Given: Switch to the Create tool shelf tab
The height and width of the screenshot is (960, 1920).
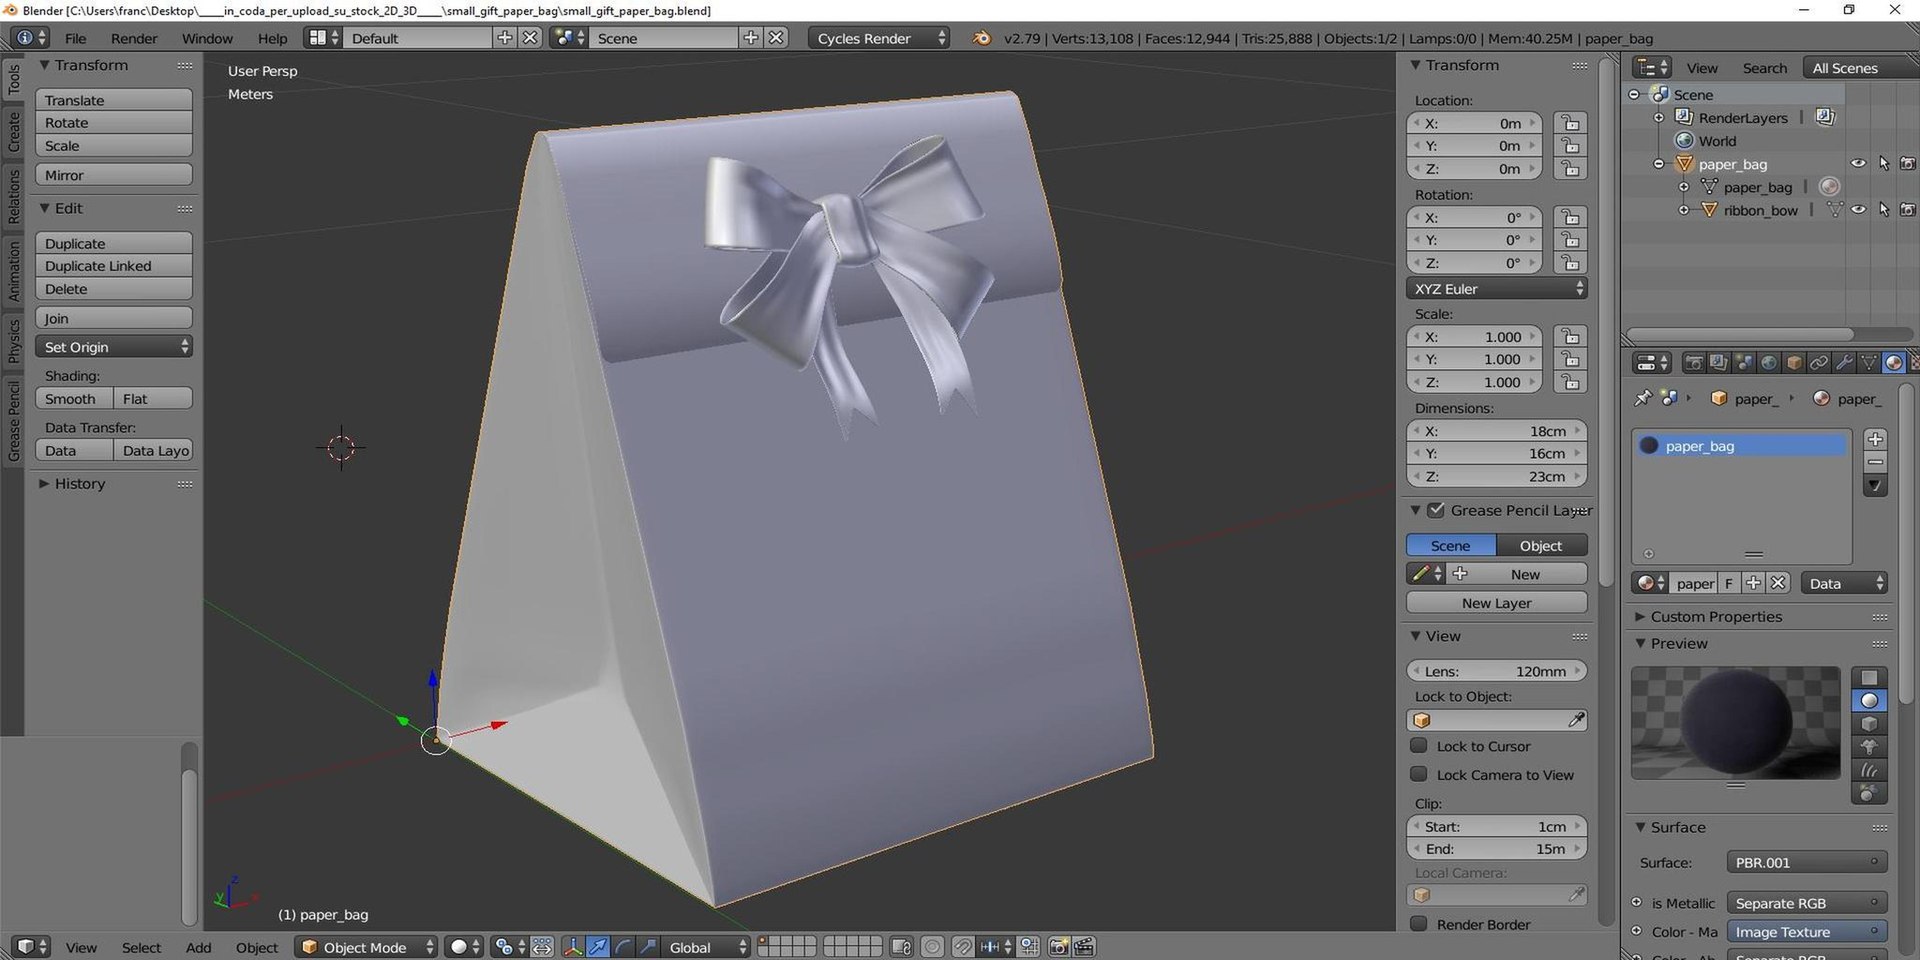Looking at the screenshot, I should (13, 131).
